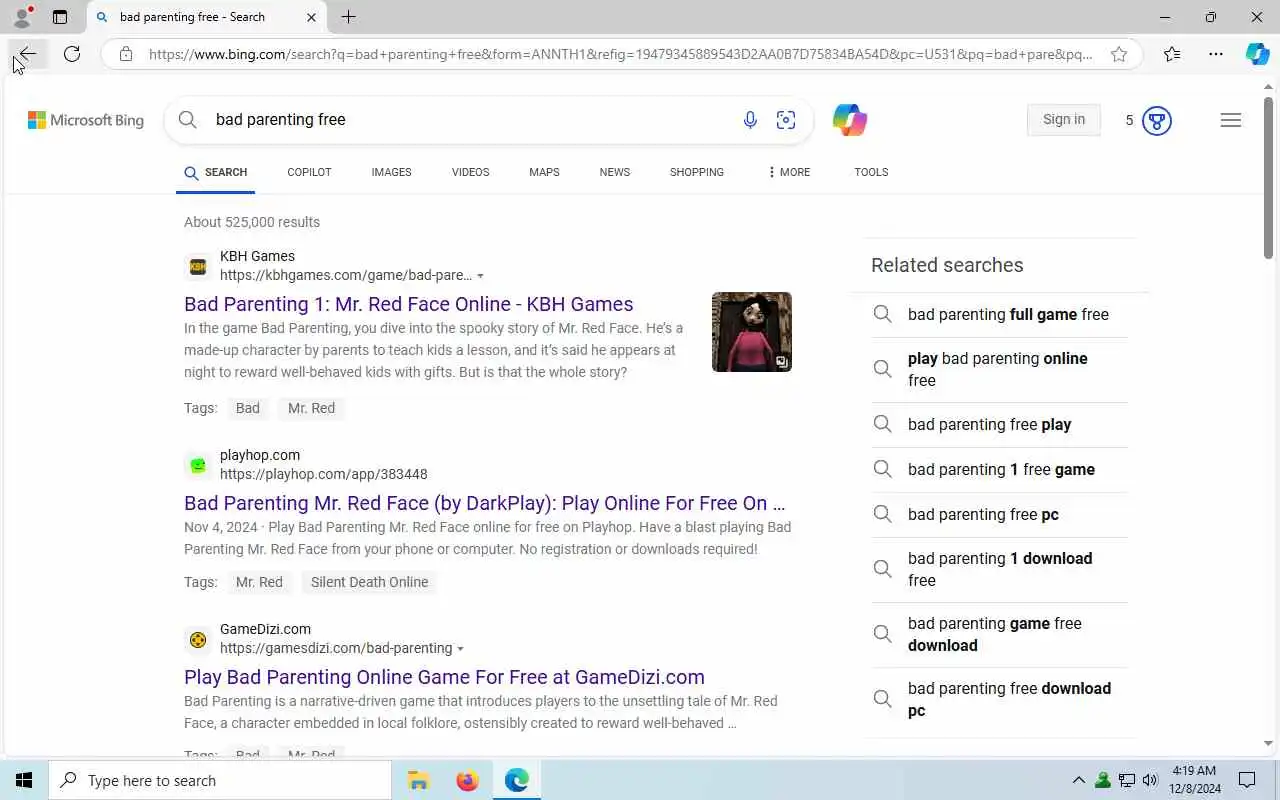The height and width of the screenshot is (800, 1280).
Task: Click the Sign in button
Action: 1064,120
